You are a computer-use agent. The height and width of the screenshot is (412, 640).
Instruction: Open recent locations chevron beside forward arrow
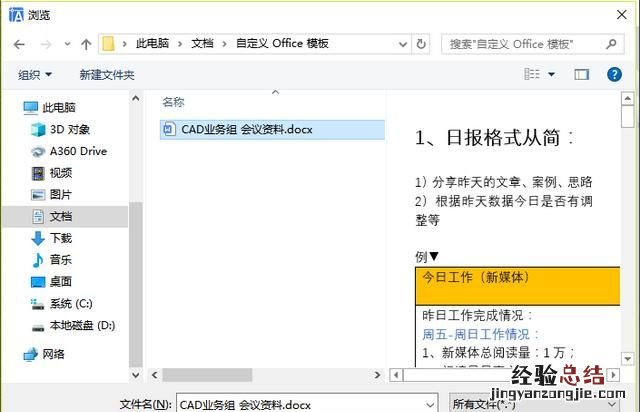(67, 44)
